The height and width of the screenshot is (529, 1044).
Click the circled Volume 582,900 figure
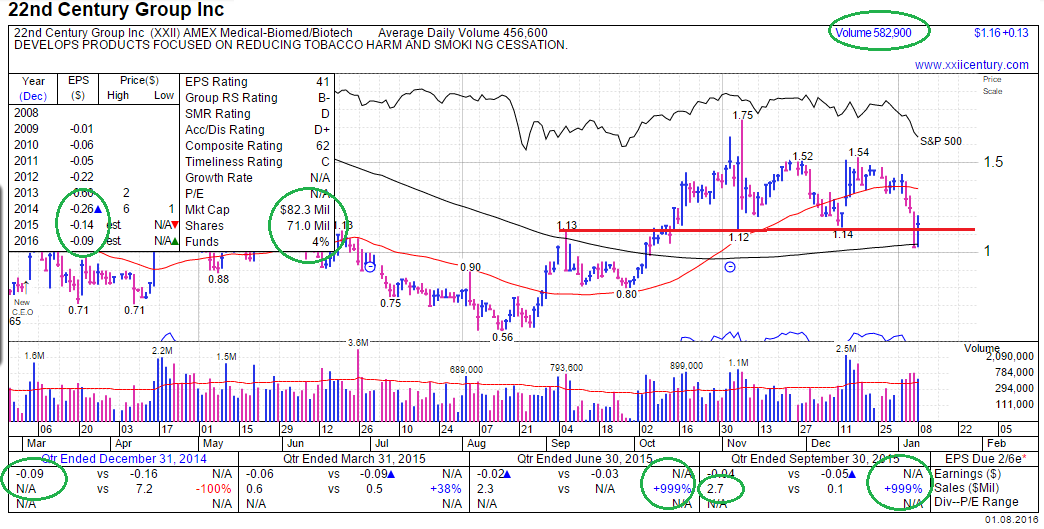coord(880,33)
